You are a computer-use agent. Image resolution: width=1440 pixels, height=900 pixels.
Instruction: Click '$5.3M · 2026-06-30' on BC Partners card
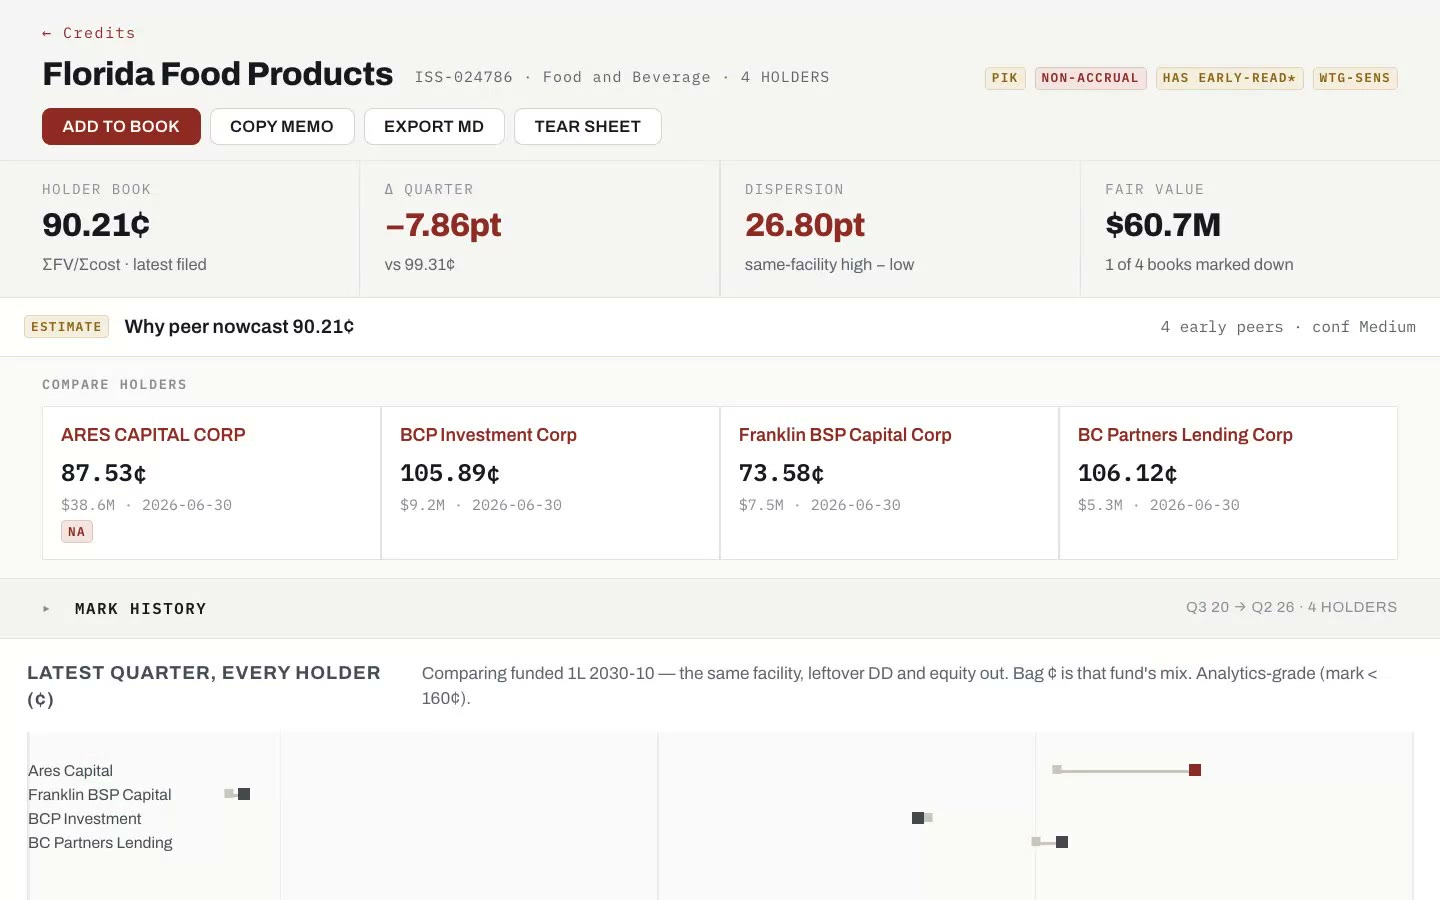pyautogui.click(x=1159, y=505)
